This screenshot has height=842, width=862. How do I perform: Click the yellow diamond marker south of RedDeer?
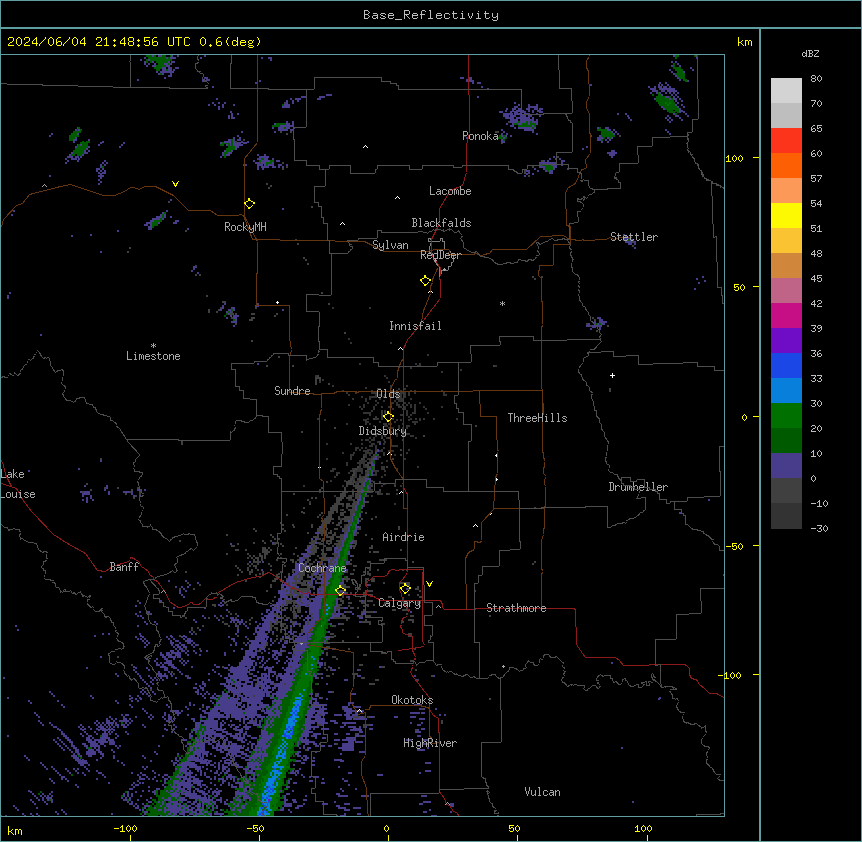(426, 281)
